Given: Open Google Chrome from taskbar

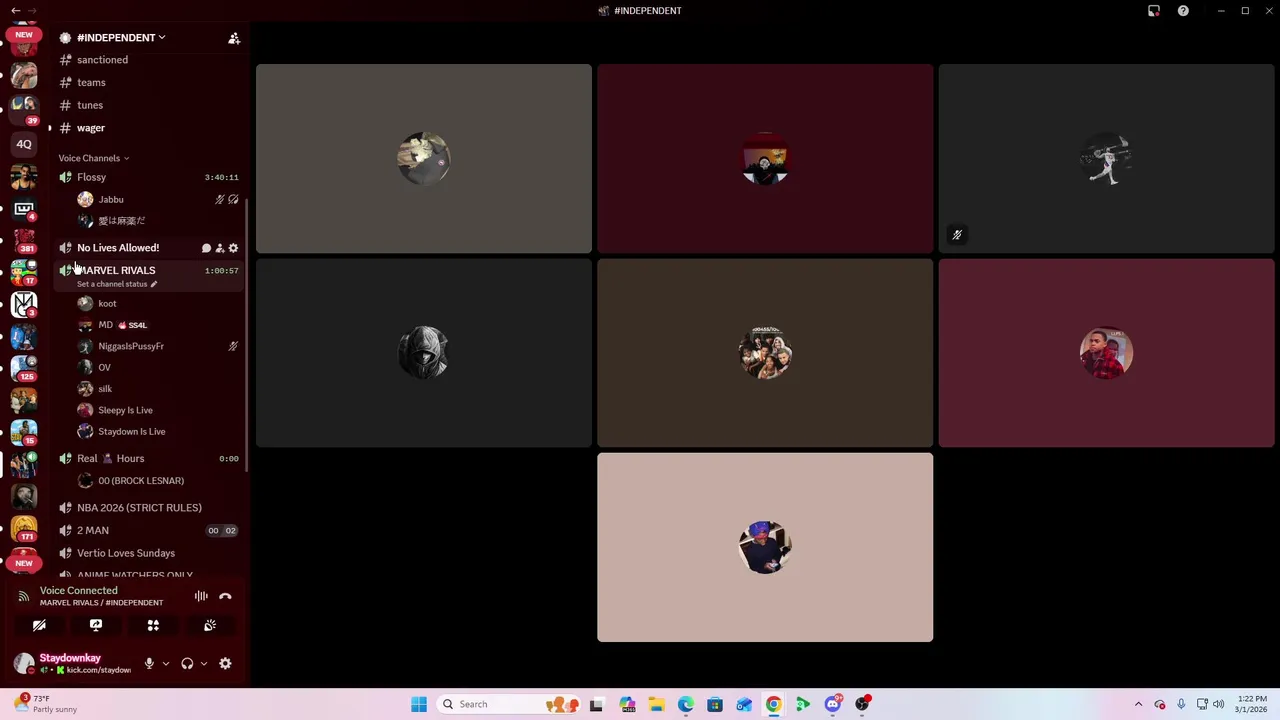Looking at the screenshot, I should pos(773,704).
